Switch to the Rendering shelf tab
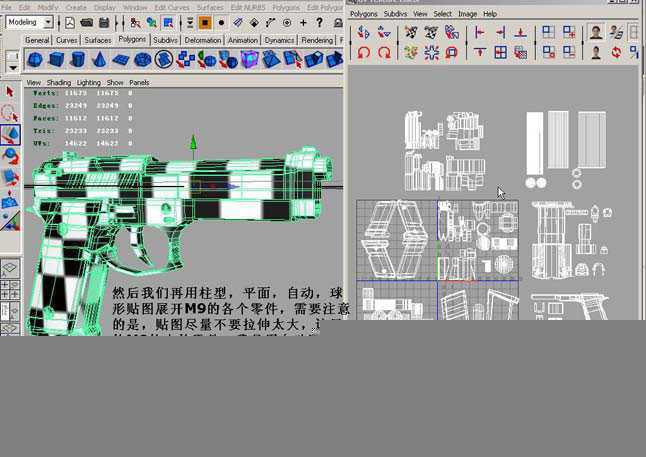The image size is (646, 457). (317, 40)
